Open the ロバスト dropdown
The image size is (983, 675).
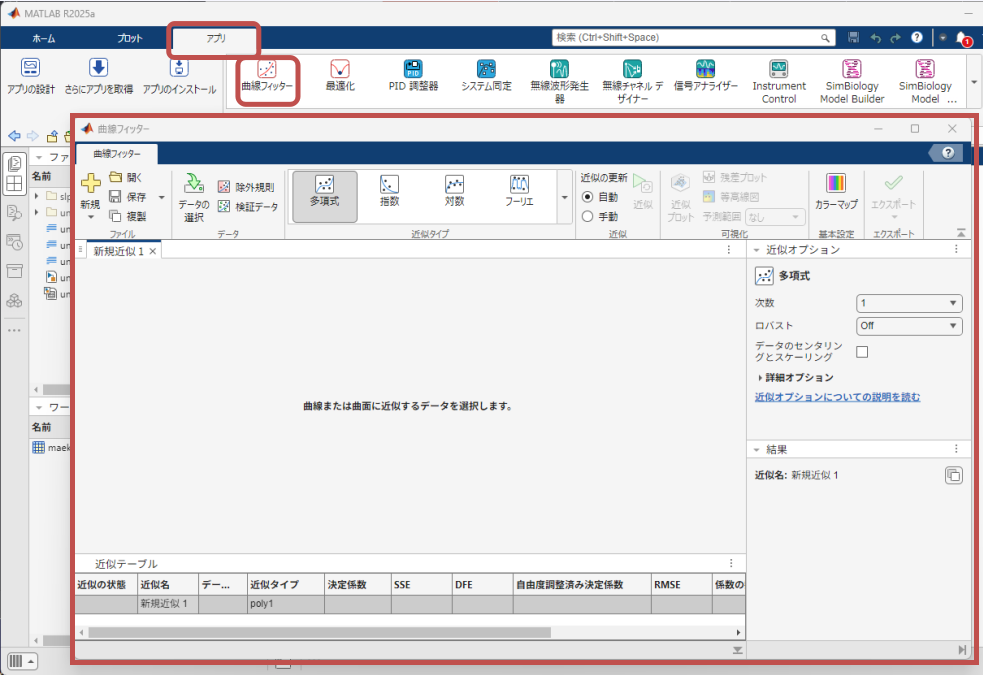[x=909, y=326]
